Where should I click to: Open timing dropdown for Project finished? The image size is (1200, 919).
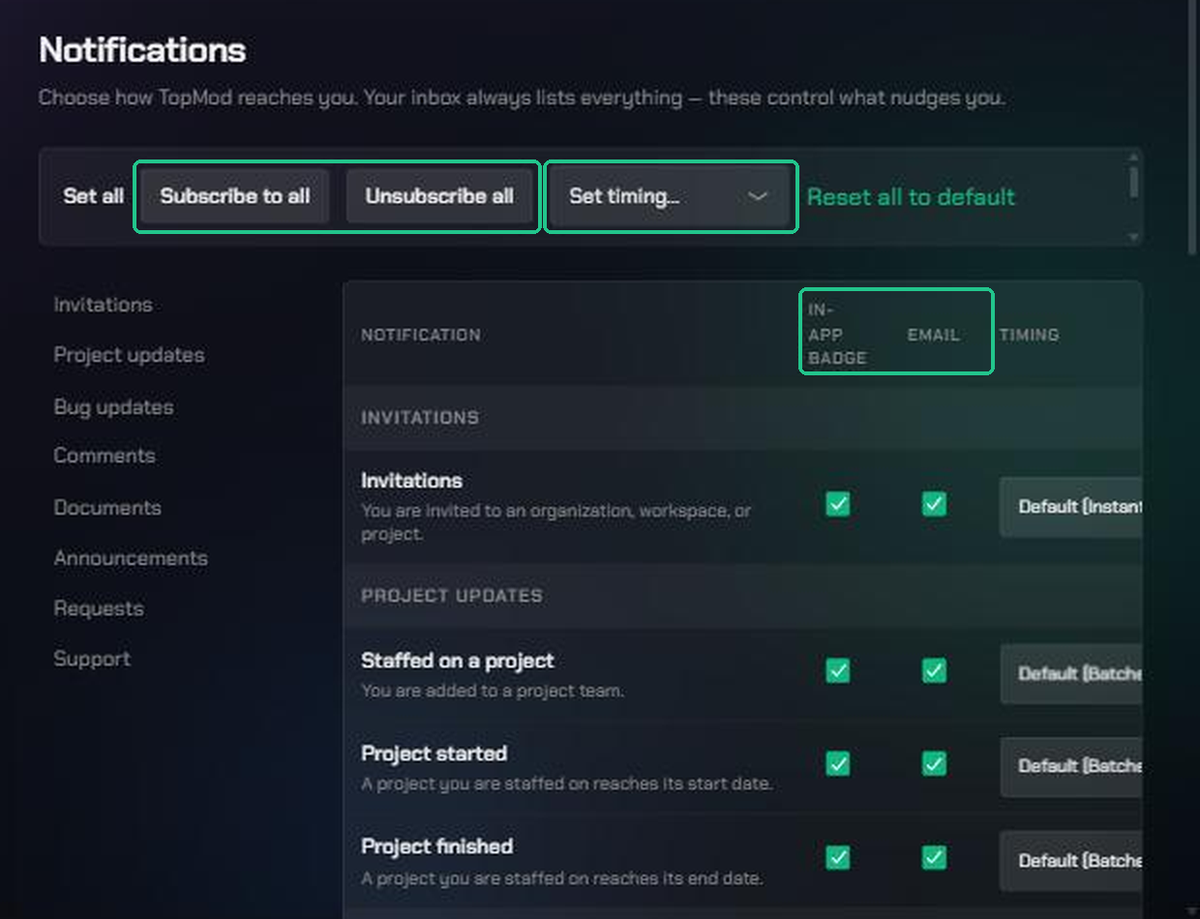pos(1071,861)
